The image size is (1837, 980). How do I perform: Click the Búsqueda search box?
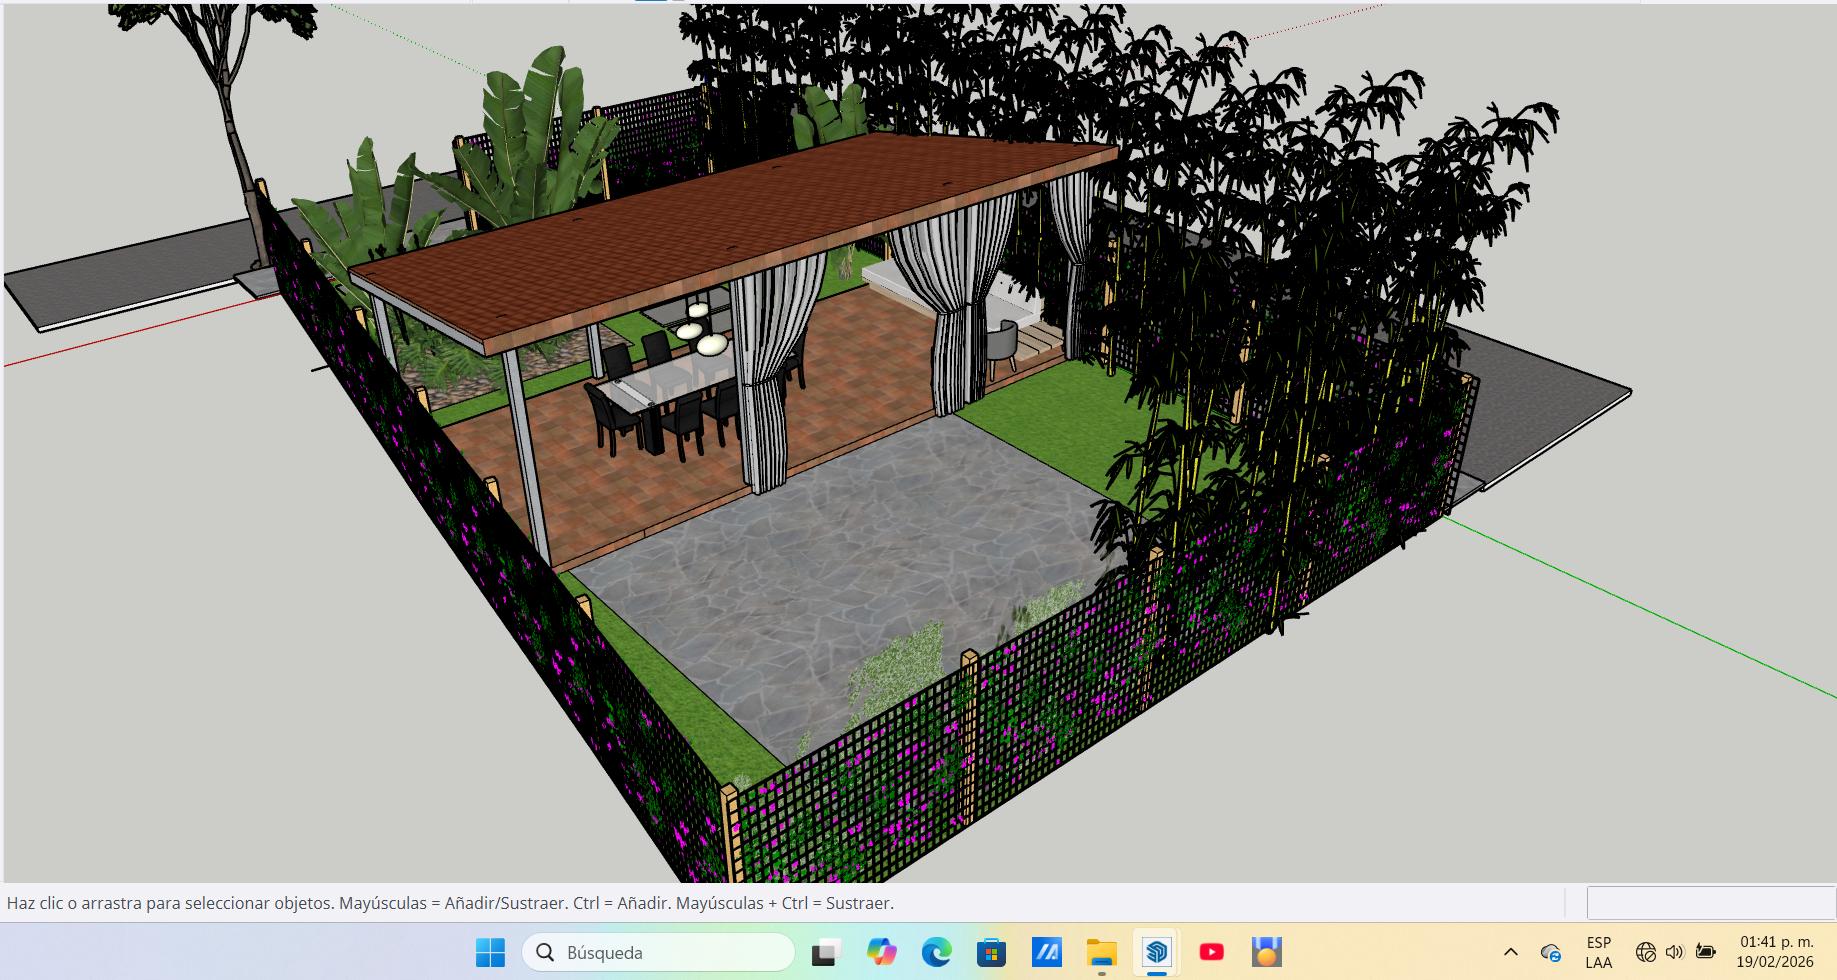(658, 952)
